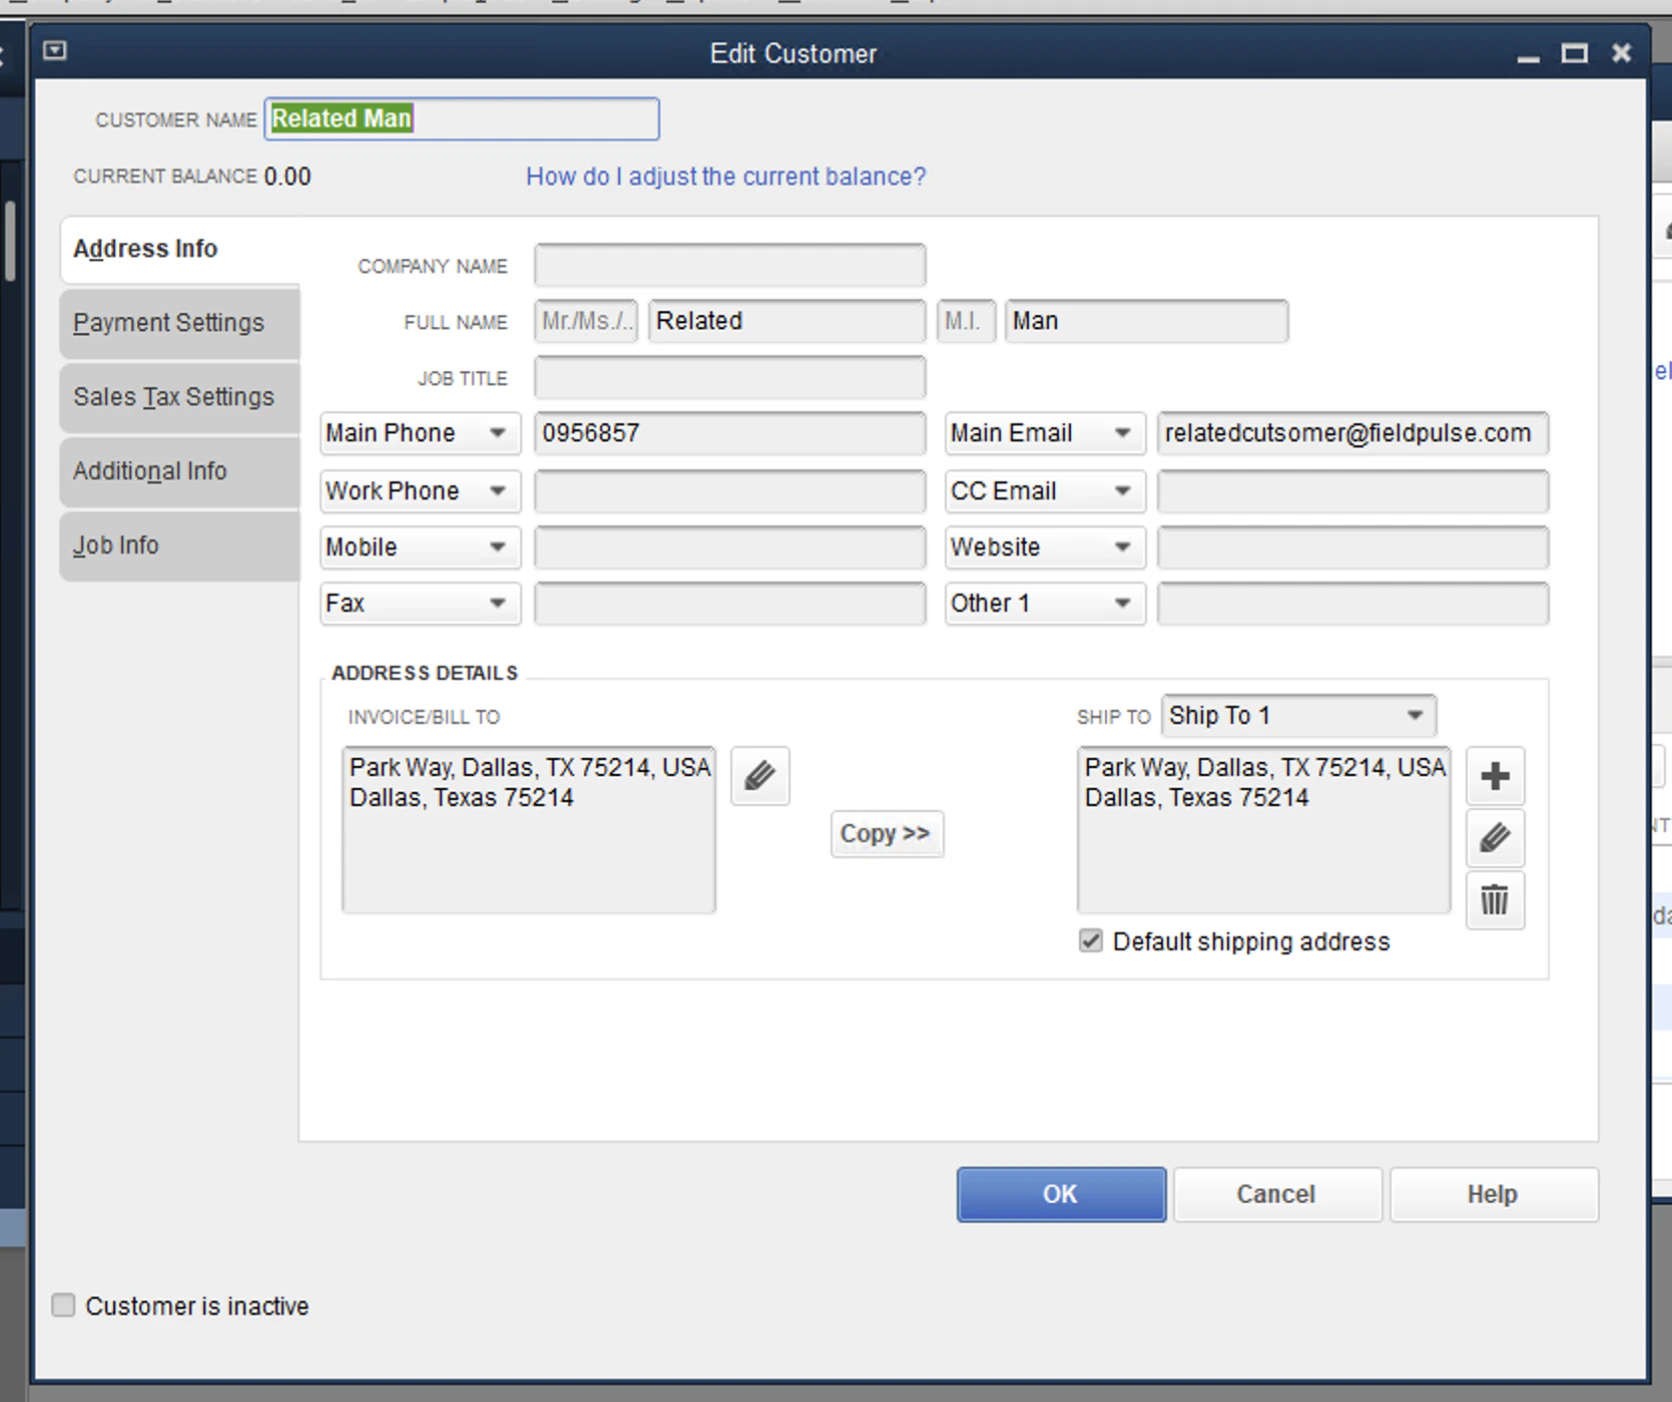Image resolution: width=1672 pixels, height=1402 pixels.
Task: Open the Other 1 type dropdown
Action: [1045, 603]
